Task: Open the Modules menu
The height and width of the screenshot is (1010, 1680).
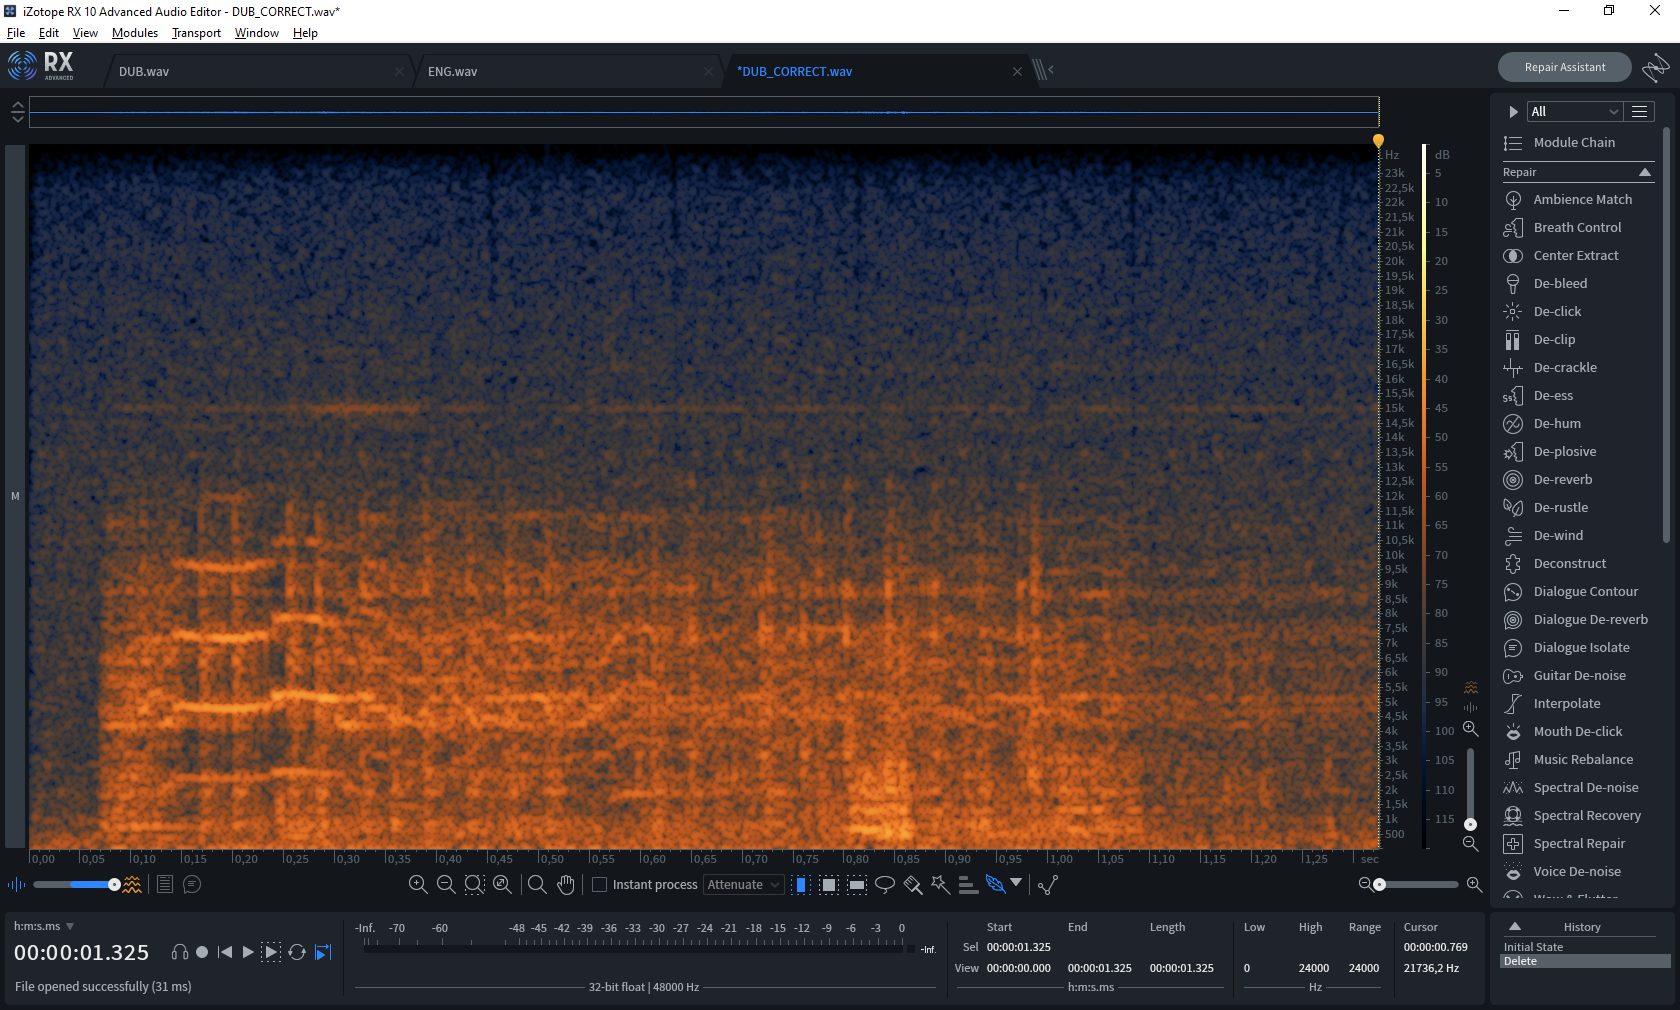Action: [135, 33]
